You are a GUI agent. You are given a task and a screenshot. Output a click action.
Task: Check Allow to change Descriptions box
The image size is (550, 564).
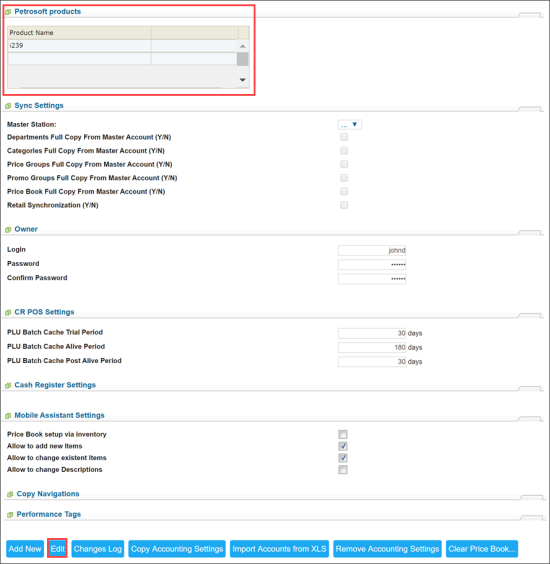pos(343,470)
